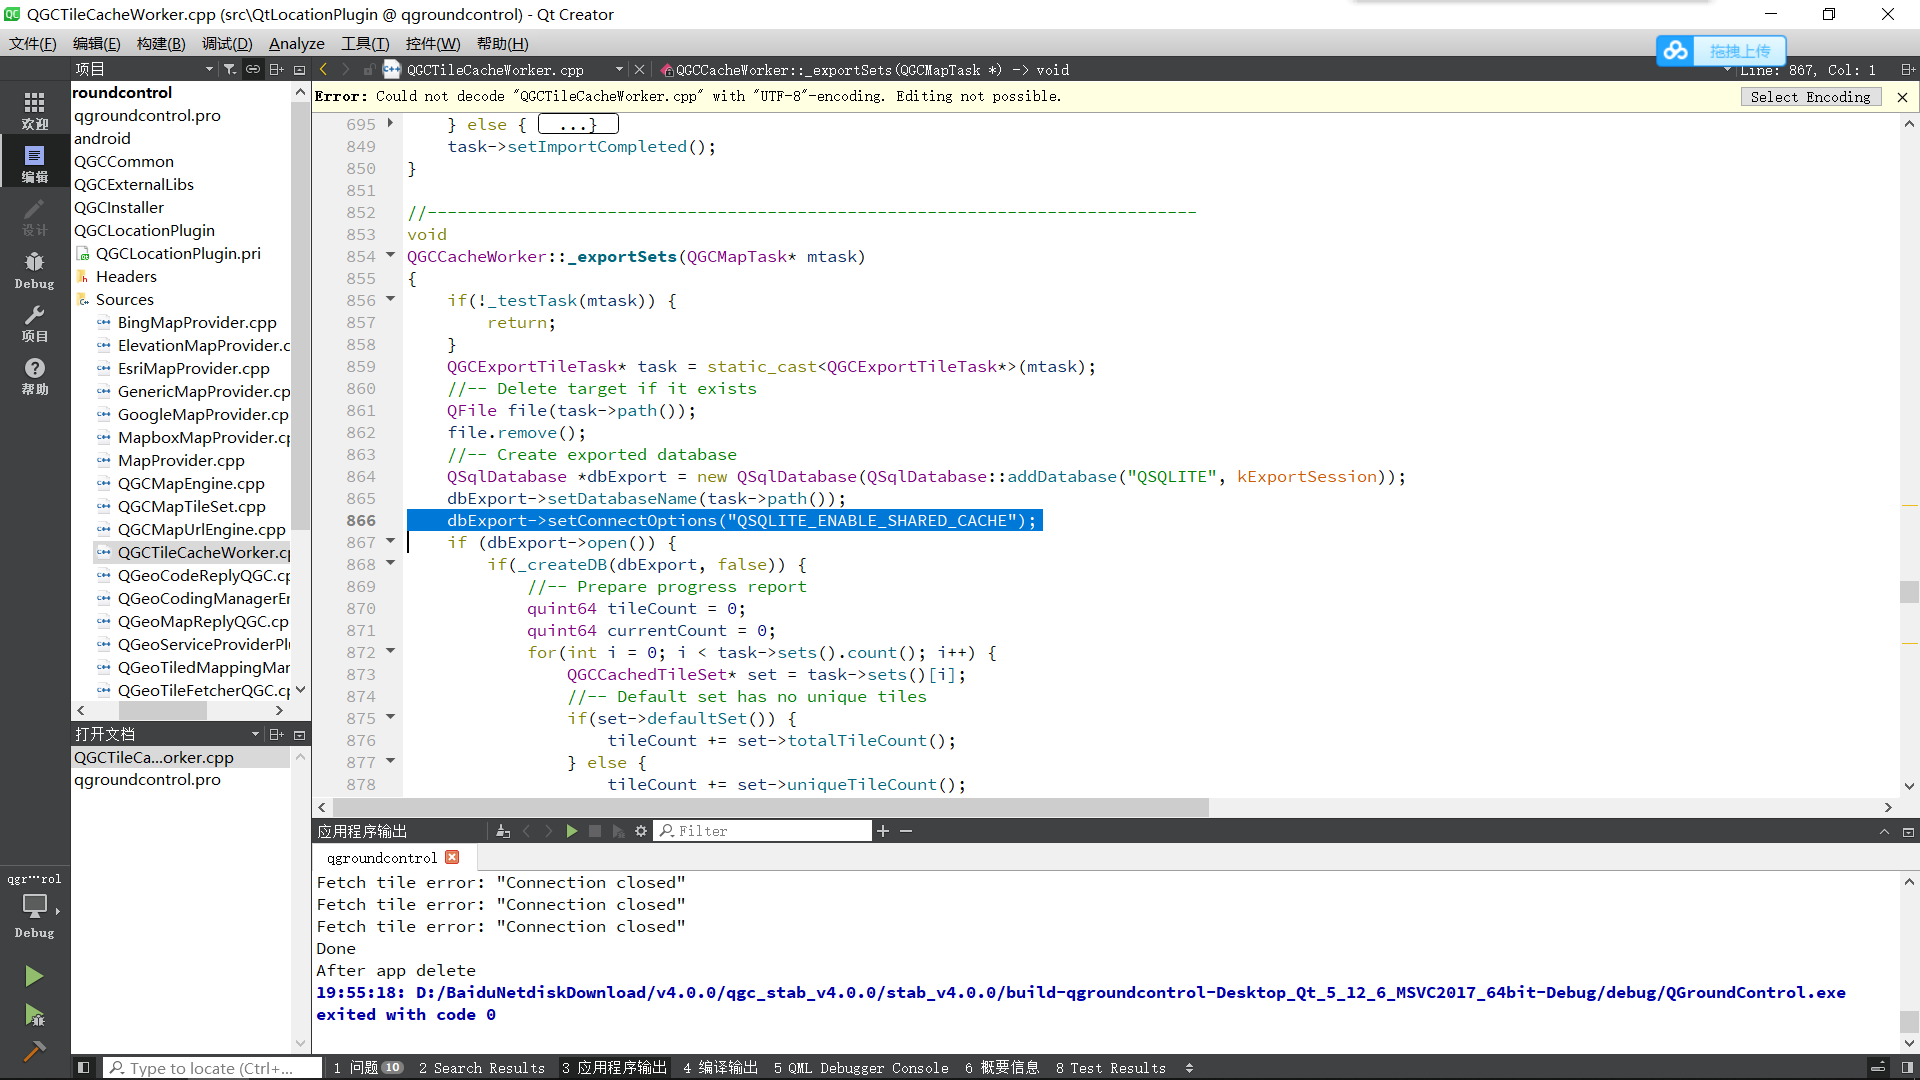Open GoogleMapProvider.cpp in project tree
This screenshot has height=1080, width=1920.
(202, 414)
